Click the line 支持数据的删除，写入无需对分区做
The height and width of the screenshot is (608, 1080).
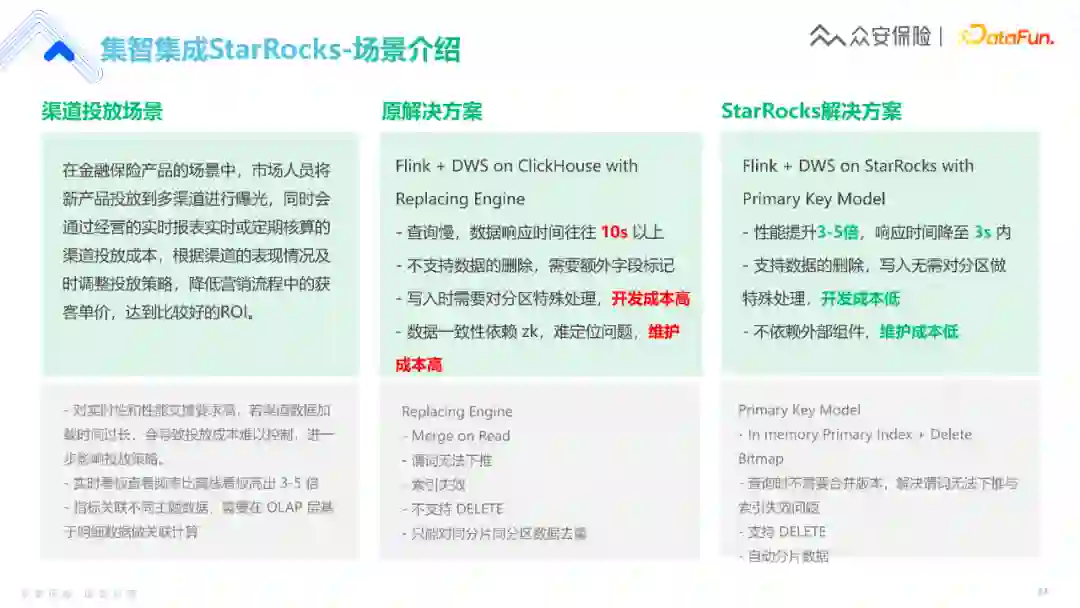point(874,266)
